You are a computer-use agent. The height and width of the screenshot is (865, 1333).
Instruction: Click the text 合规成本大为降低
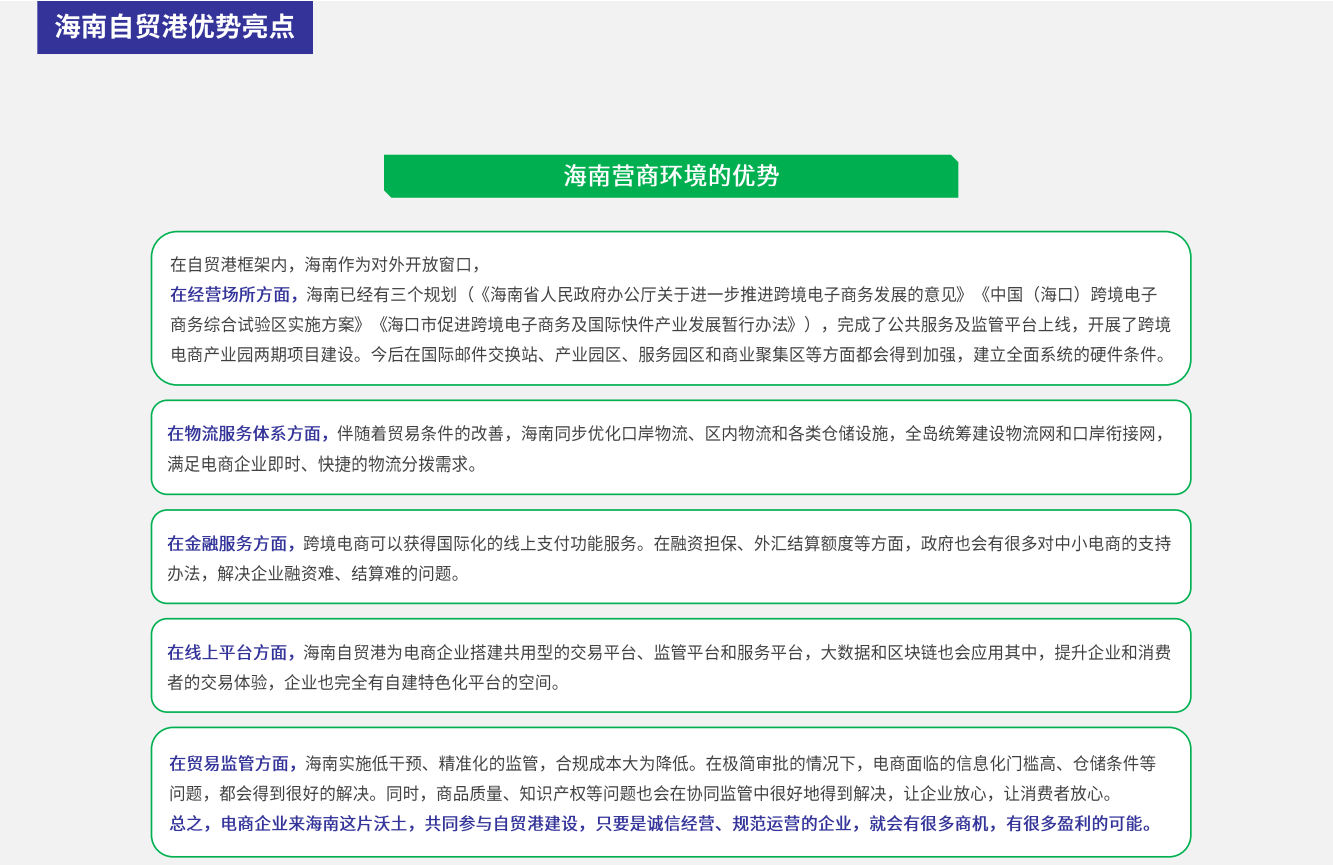point(623,763)
